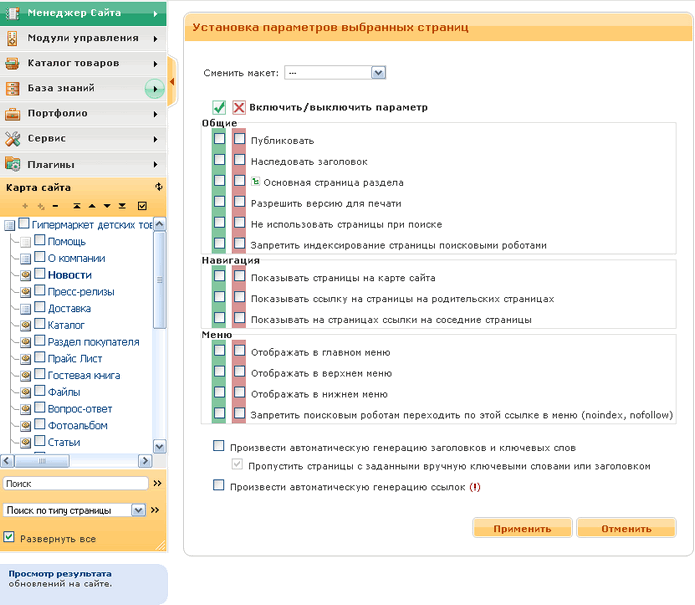Open the Модули управления menu
Image resolution: width=695 pixels, height=605 pixels.
82,38
